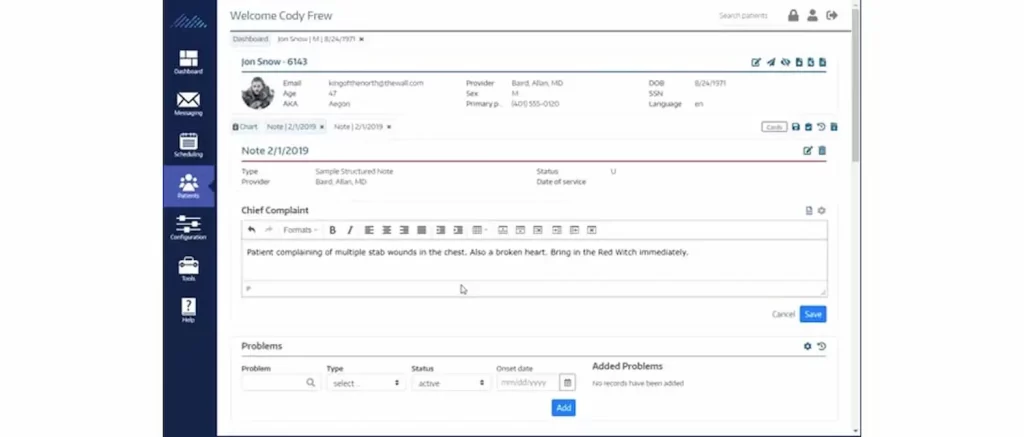
Task: Align text right in editor
Action: point(404,230)
